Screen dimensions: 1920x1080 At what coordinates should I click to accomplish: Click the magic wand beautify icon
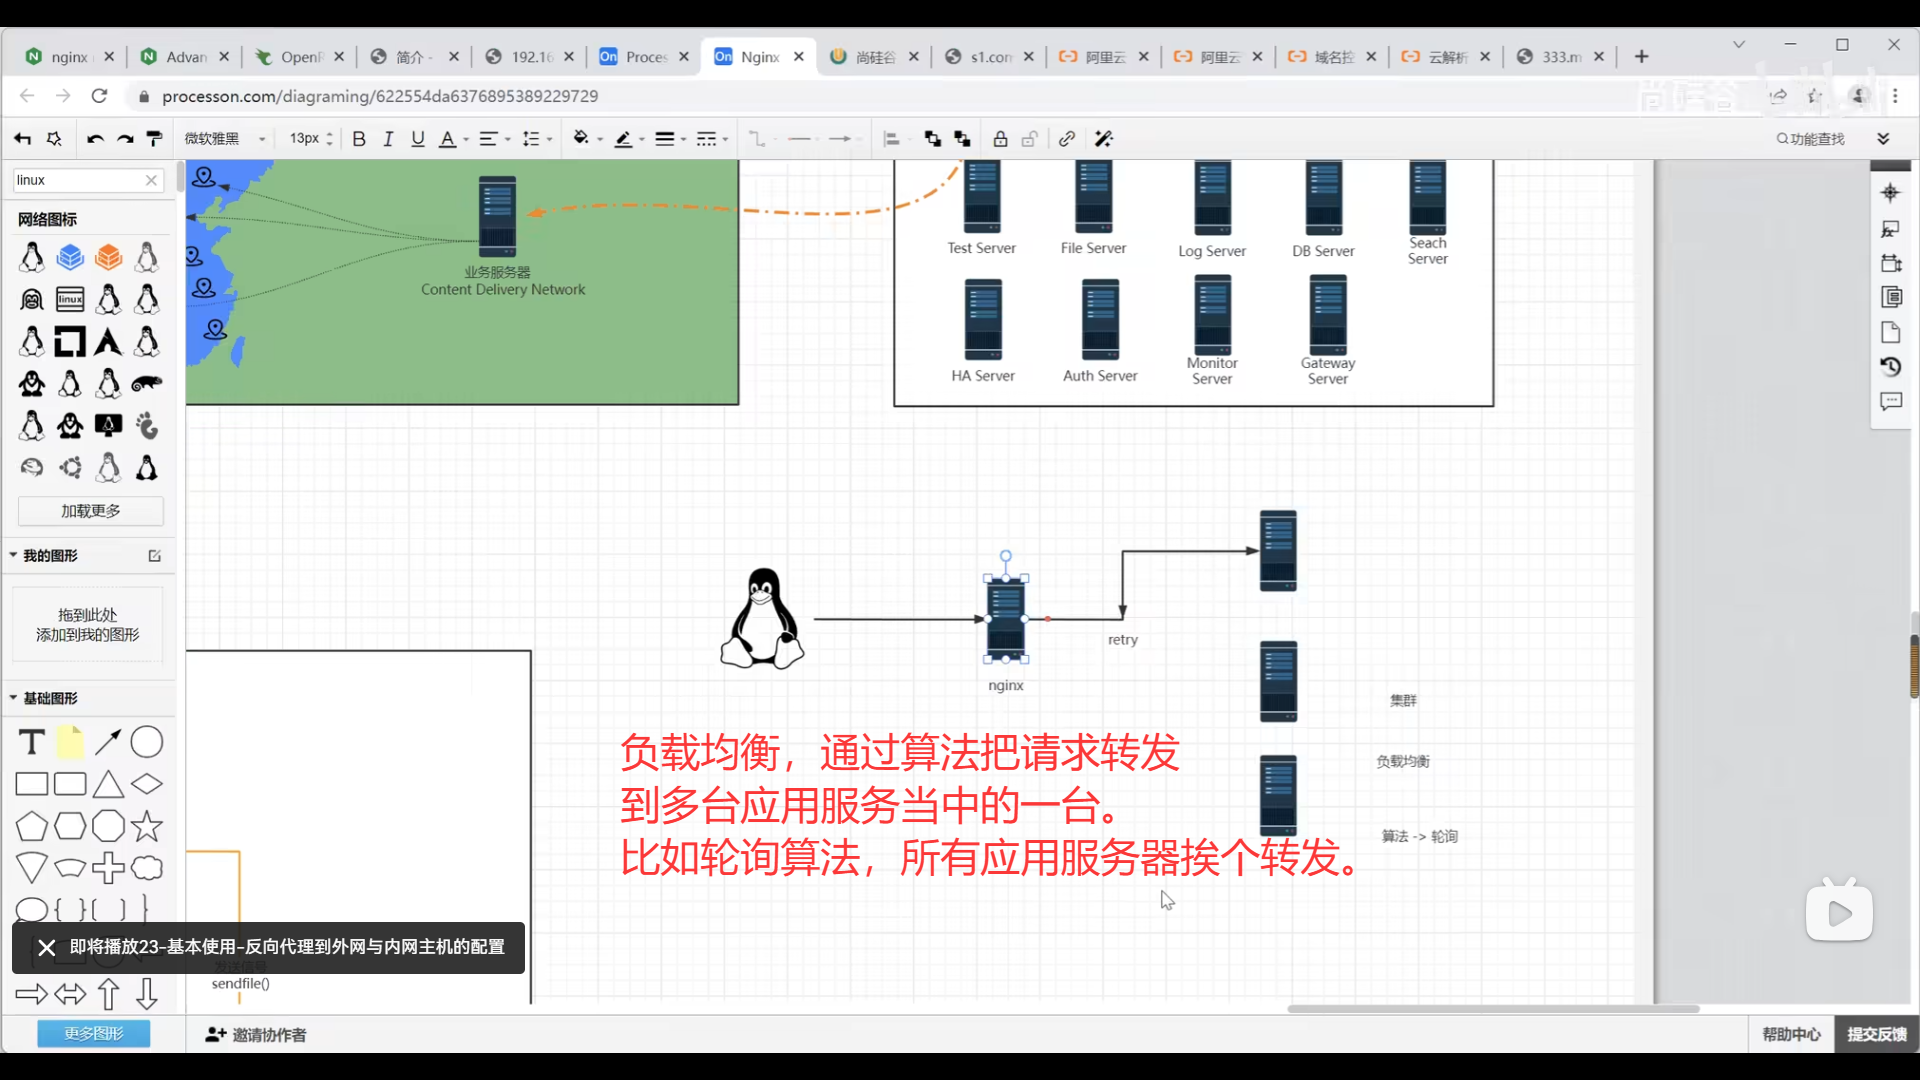pyautogui.click(x=1104, y=139)
